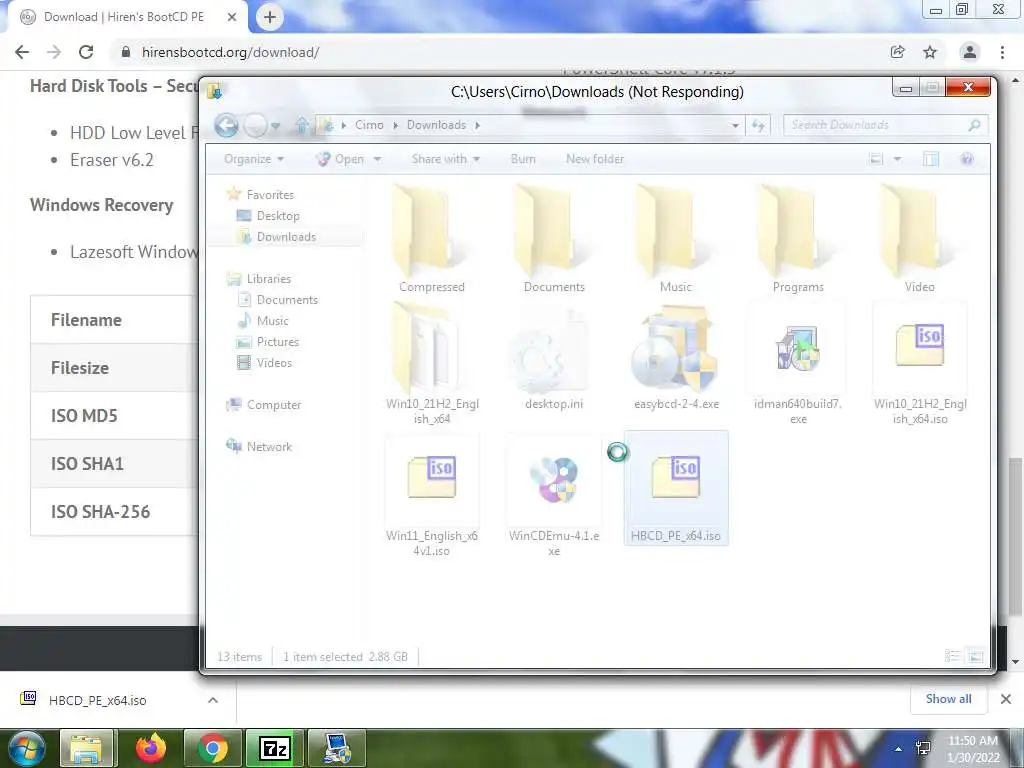Open the Organize menu
Image resolution: width=1024 pixels, height=768 pixels.
coord(254,159)
